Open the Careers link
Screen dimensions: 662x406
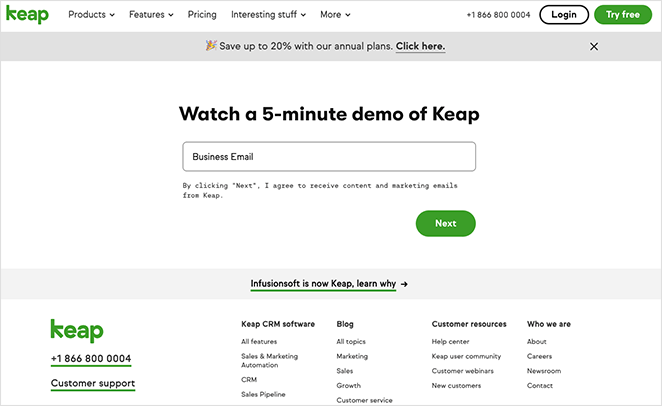[539, 356]
